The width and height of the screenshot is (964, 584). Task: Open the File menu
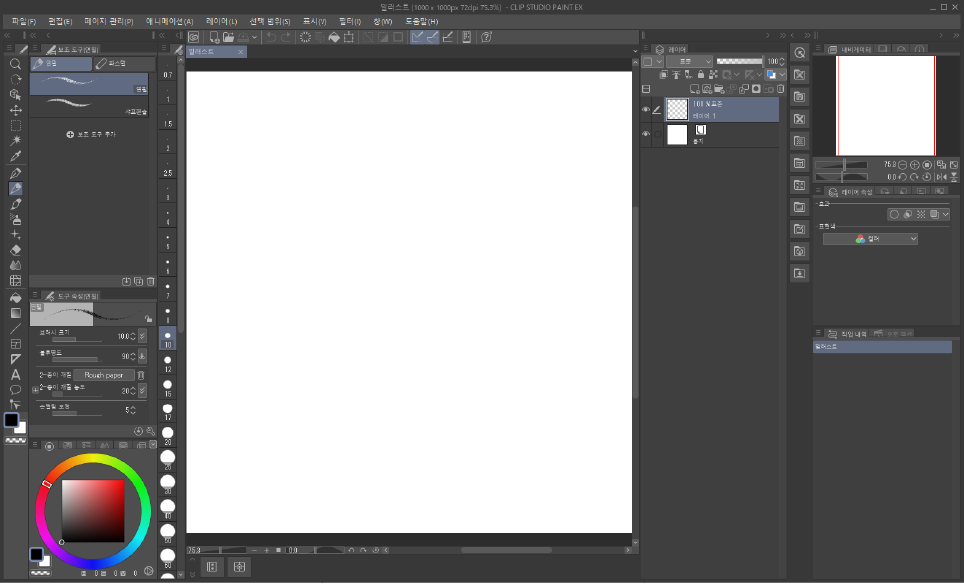click(24, 22)
